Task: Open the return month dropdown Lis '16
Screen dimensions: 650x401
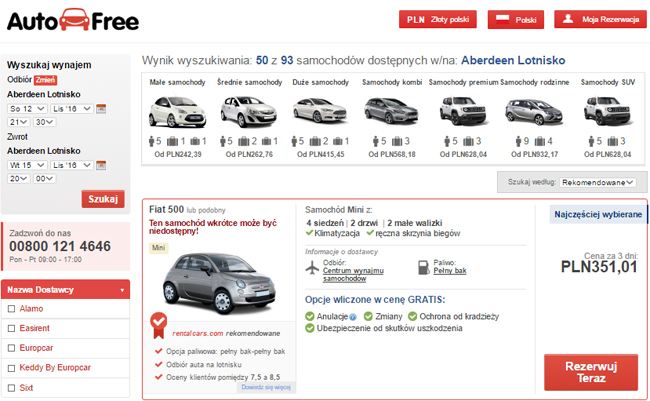Action: [x=72, y=165]
